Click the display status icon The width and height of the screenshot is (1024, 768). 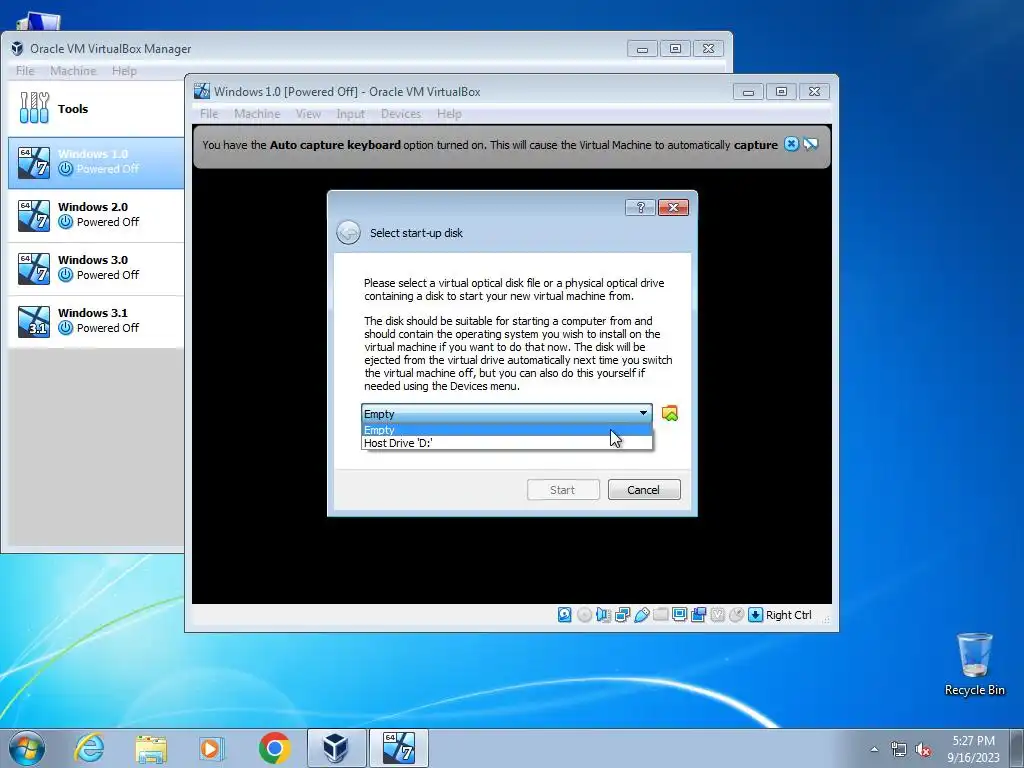point(679,615)
